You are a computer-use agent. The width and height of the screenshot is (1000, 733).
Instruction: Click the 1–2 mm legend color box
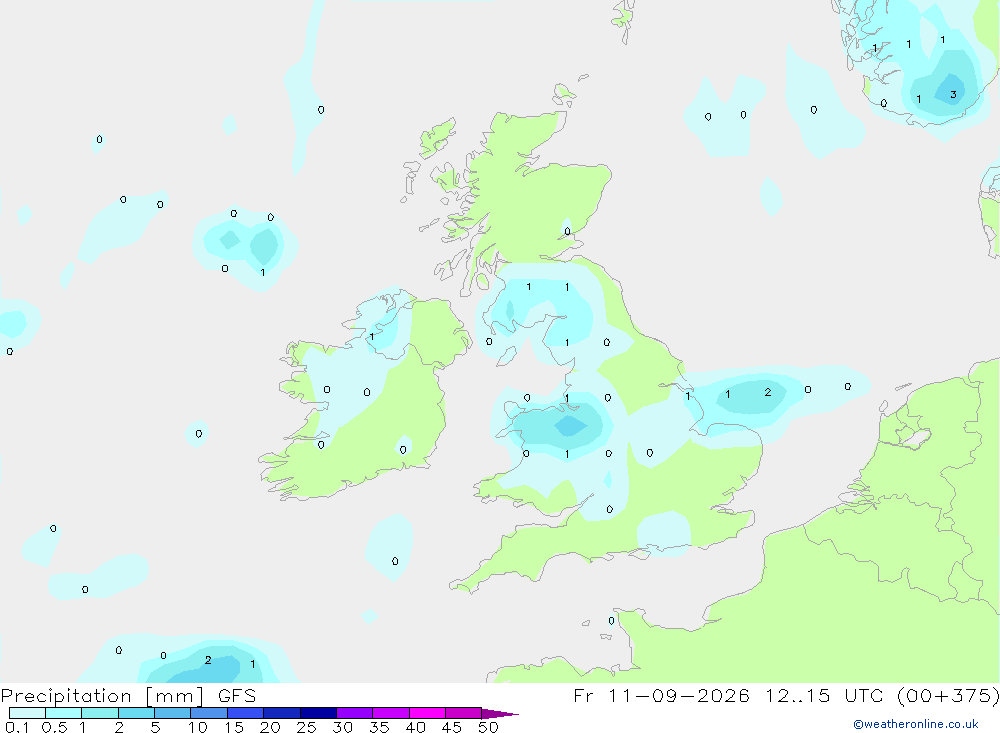coord(100,713)
